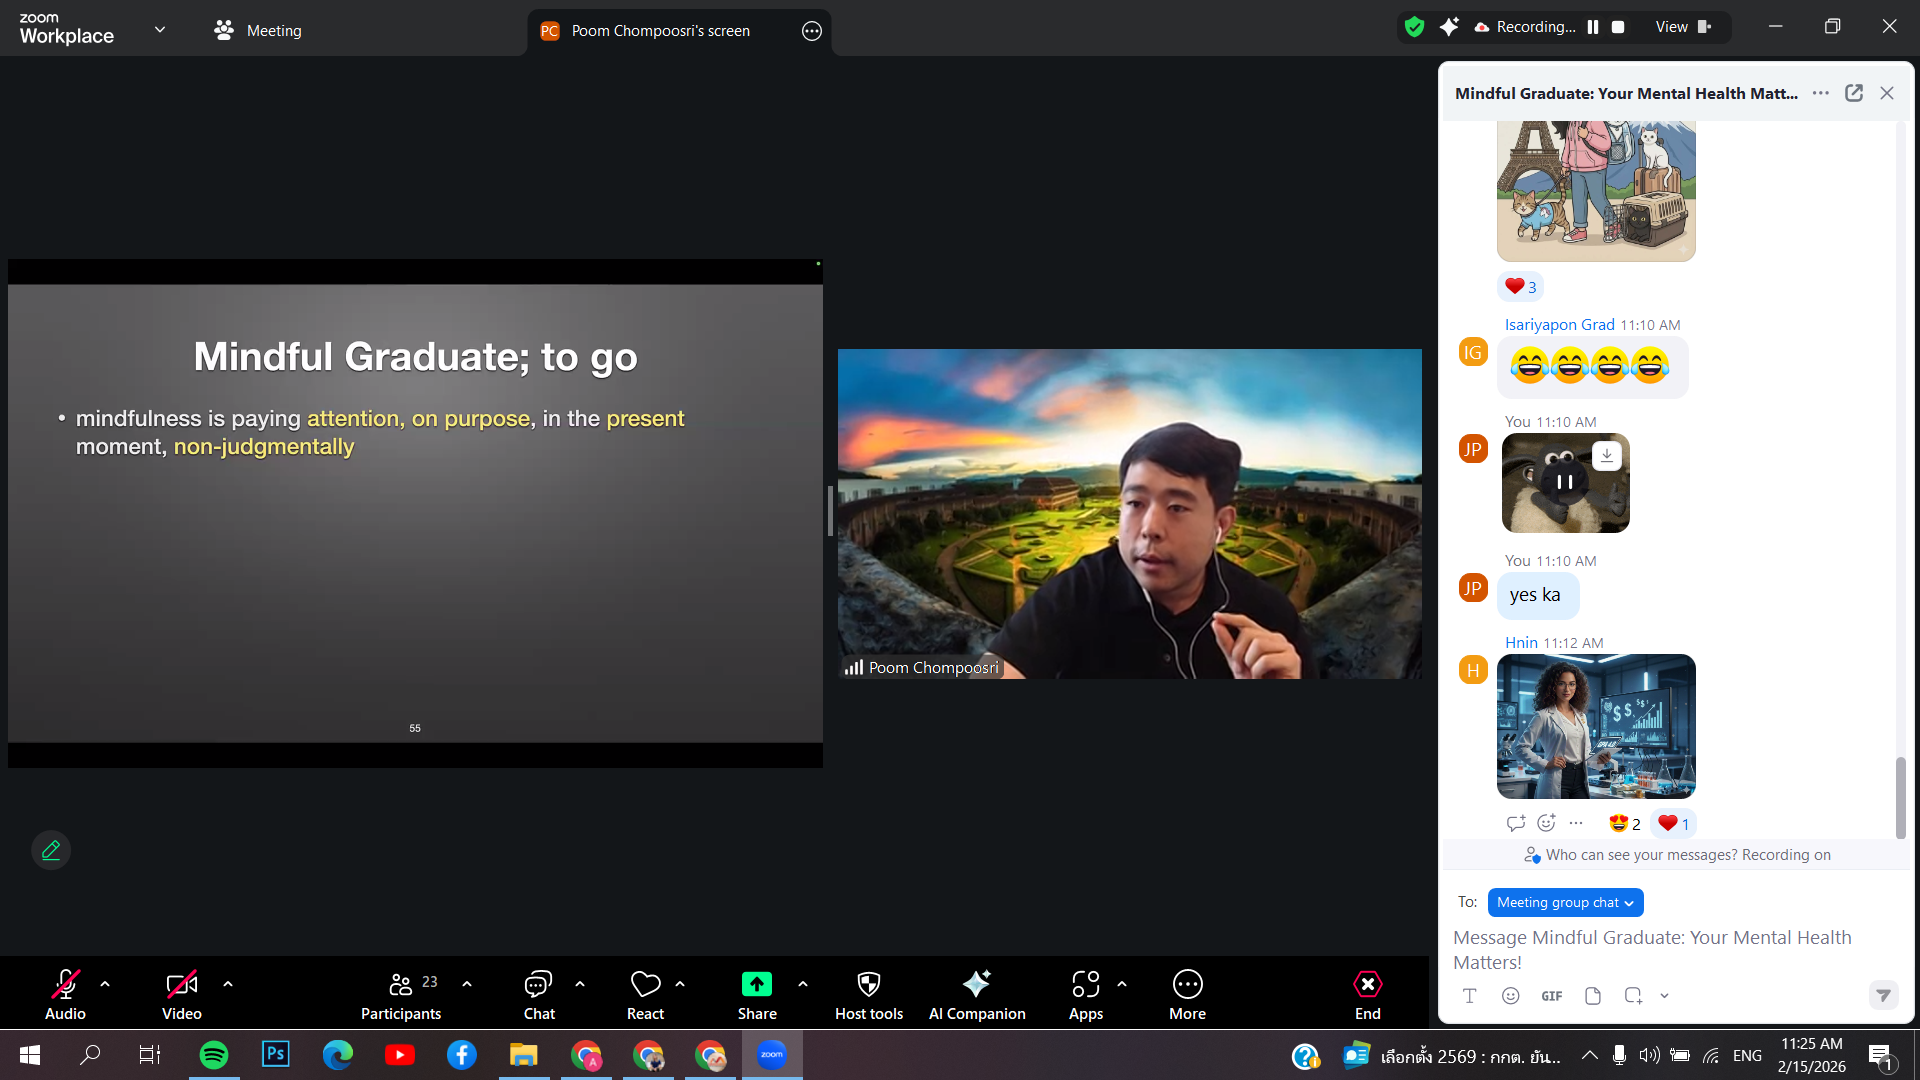The image size is (1920, 1080).
Task: Open the GIF picker in chat
Action: coord(1551,996)
